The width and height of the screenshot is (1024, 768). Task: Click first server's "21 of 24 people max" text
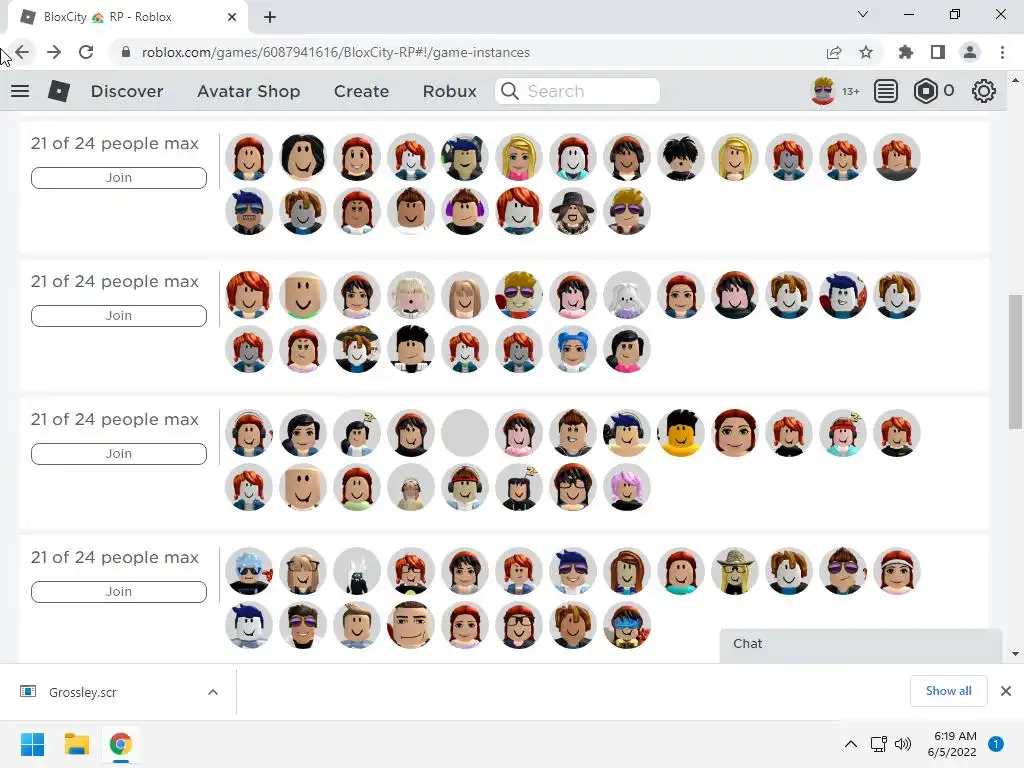[x=115, y=144]
